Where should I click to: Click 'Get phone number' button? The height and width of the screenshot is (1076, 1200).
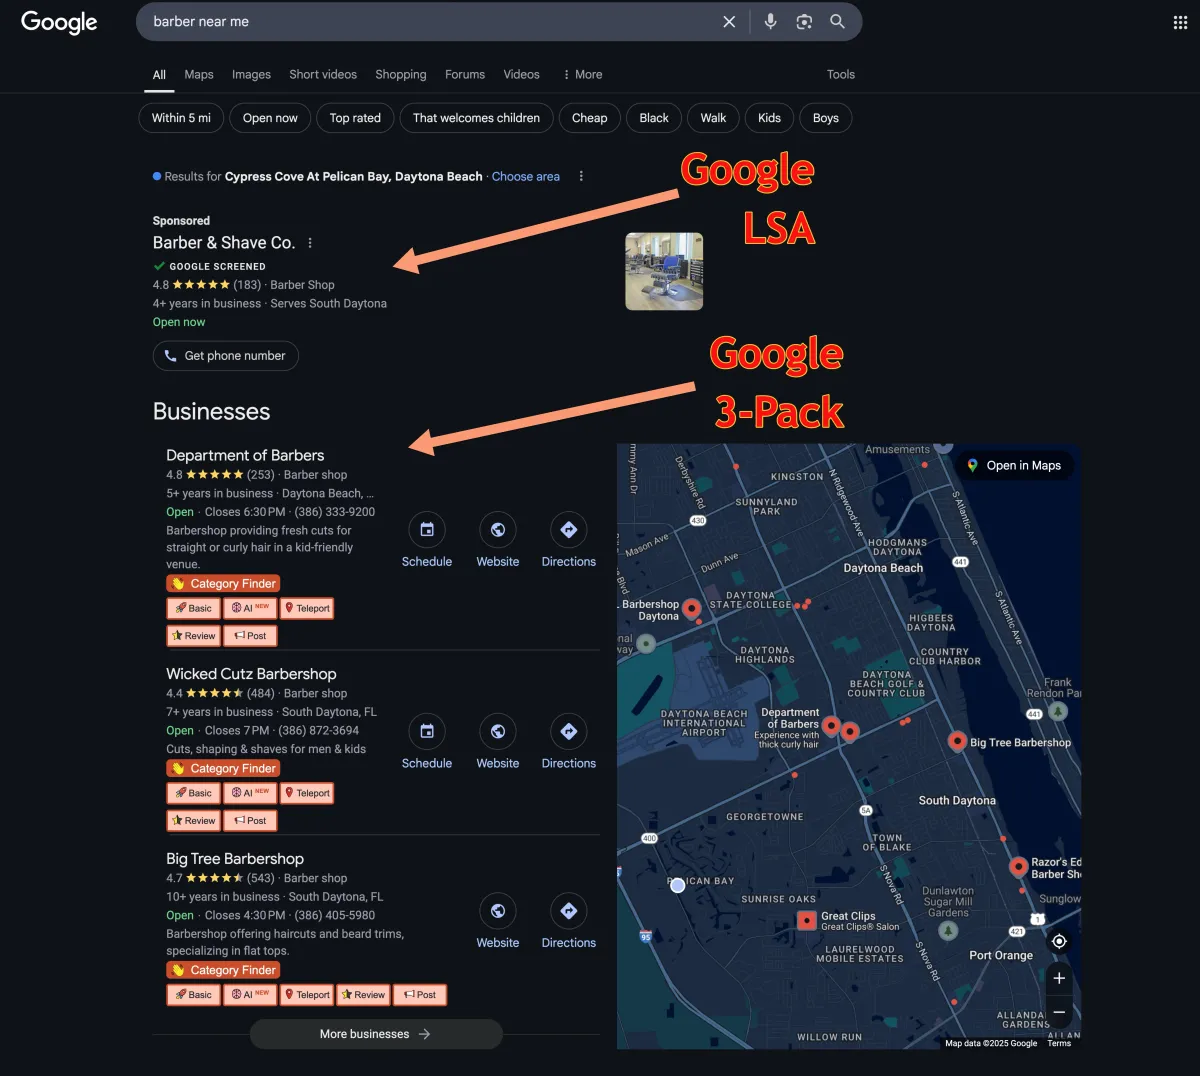click(226, 356)
